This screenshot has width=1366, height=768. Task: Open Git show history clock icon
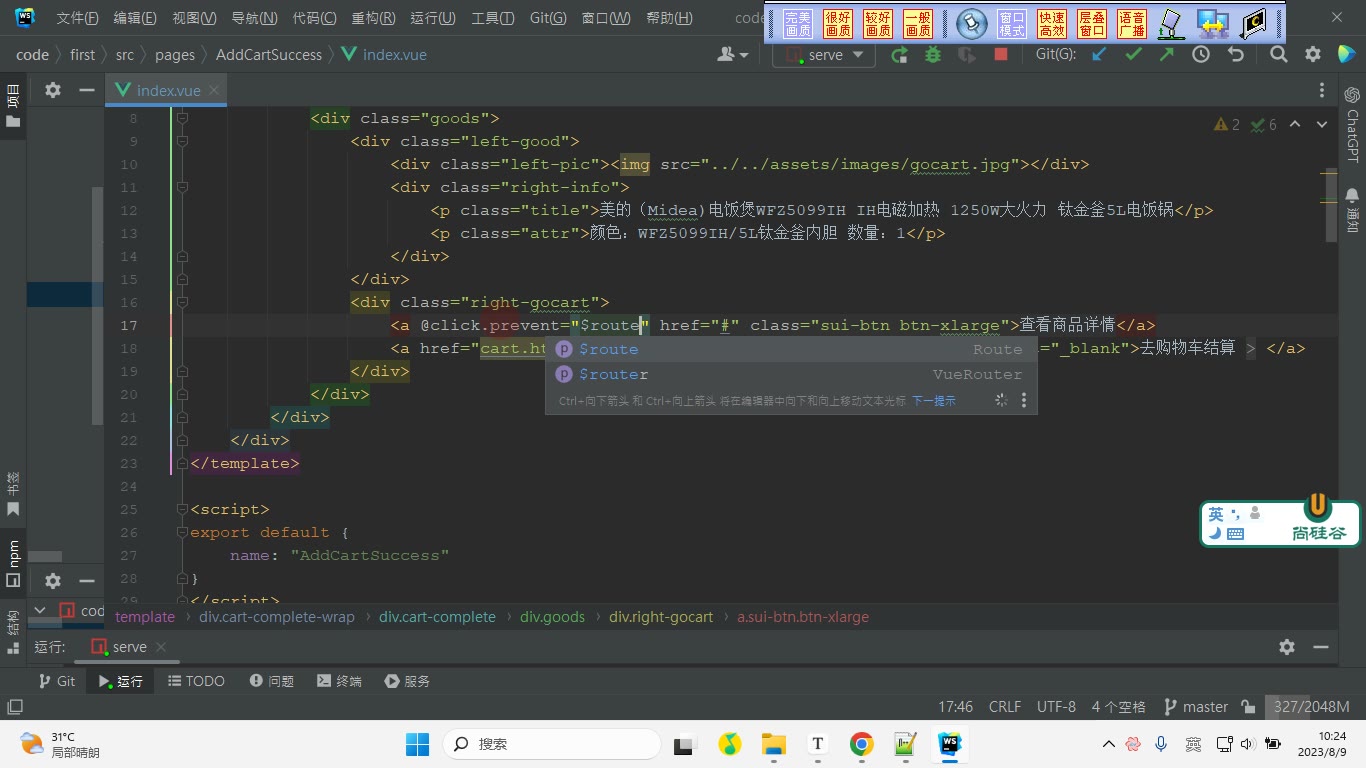[x=1201, y=55]
